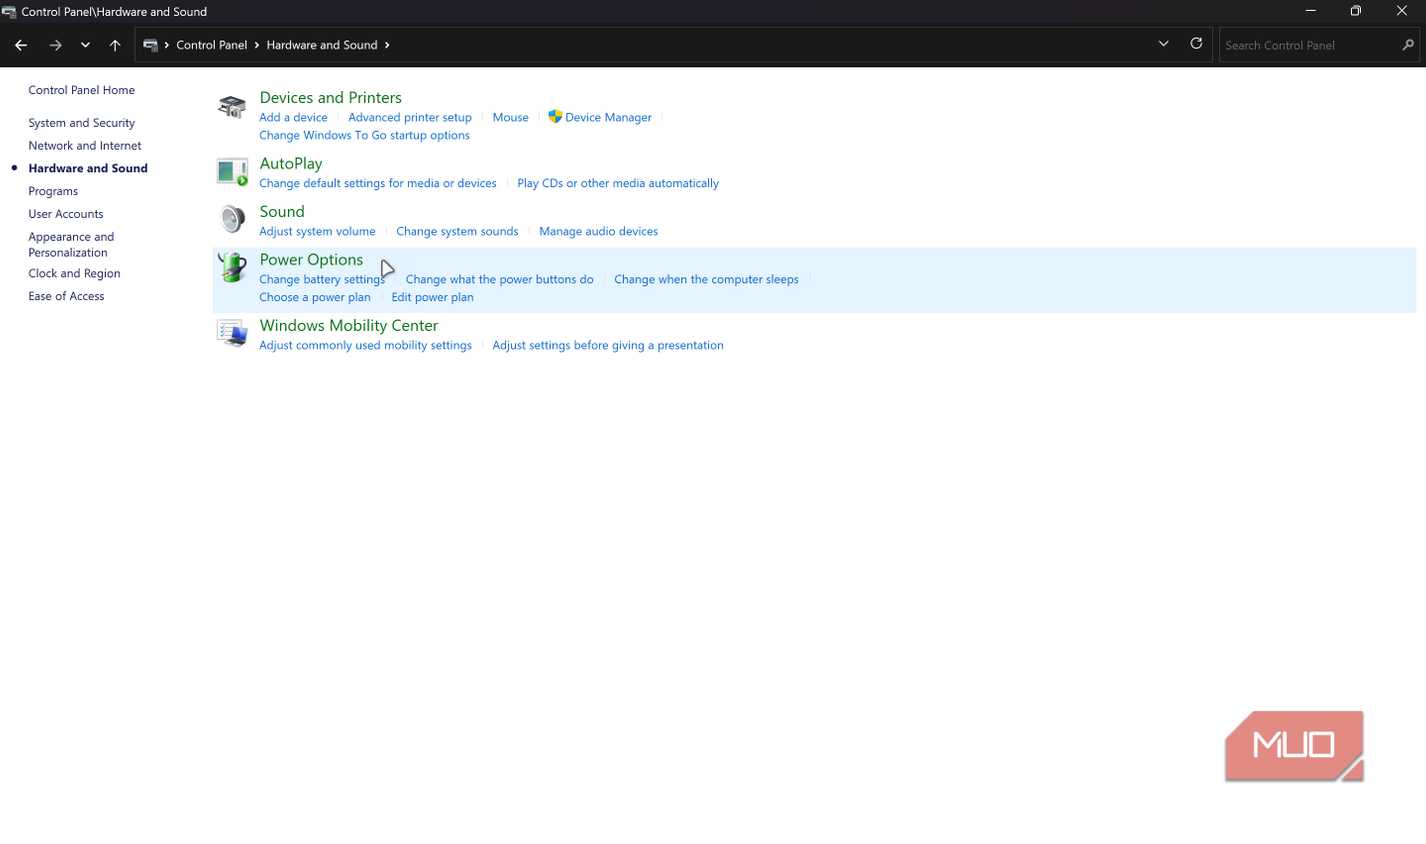Go up one level with Up arrow
The image size is (1426, 844).
pyautogui.click(x=115, y=45)
